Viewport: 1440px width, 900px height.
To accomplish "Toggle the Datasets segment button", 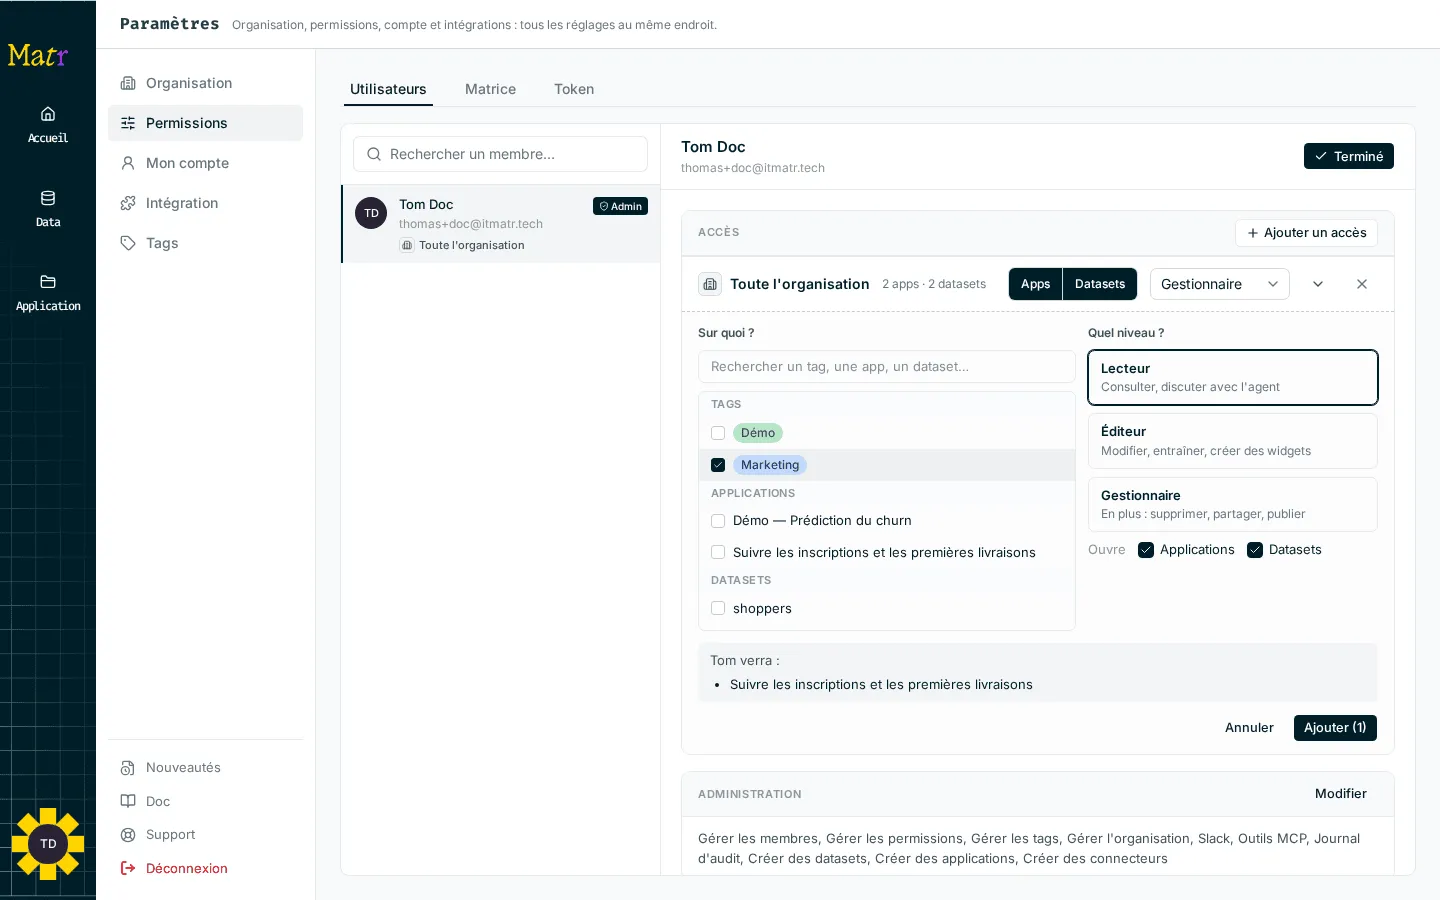I will coord(1100,284).
